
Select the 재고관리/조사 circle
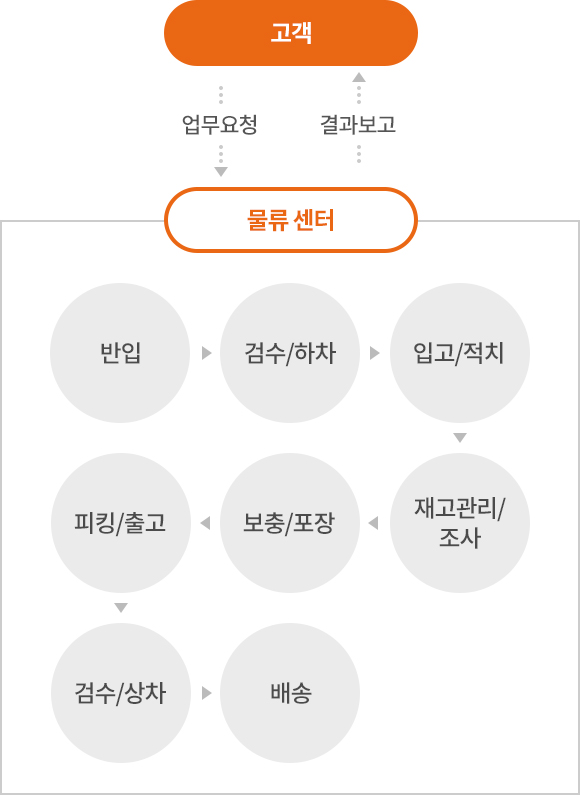(x=460, y=523)
